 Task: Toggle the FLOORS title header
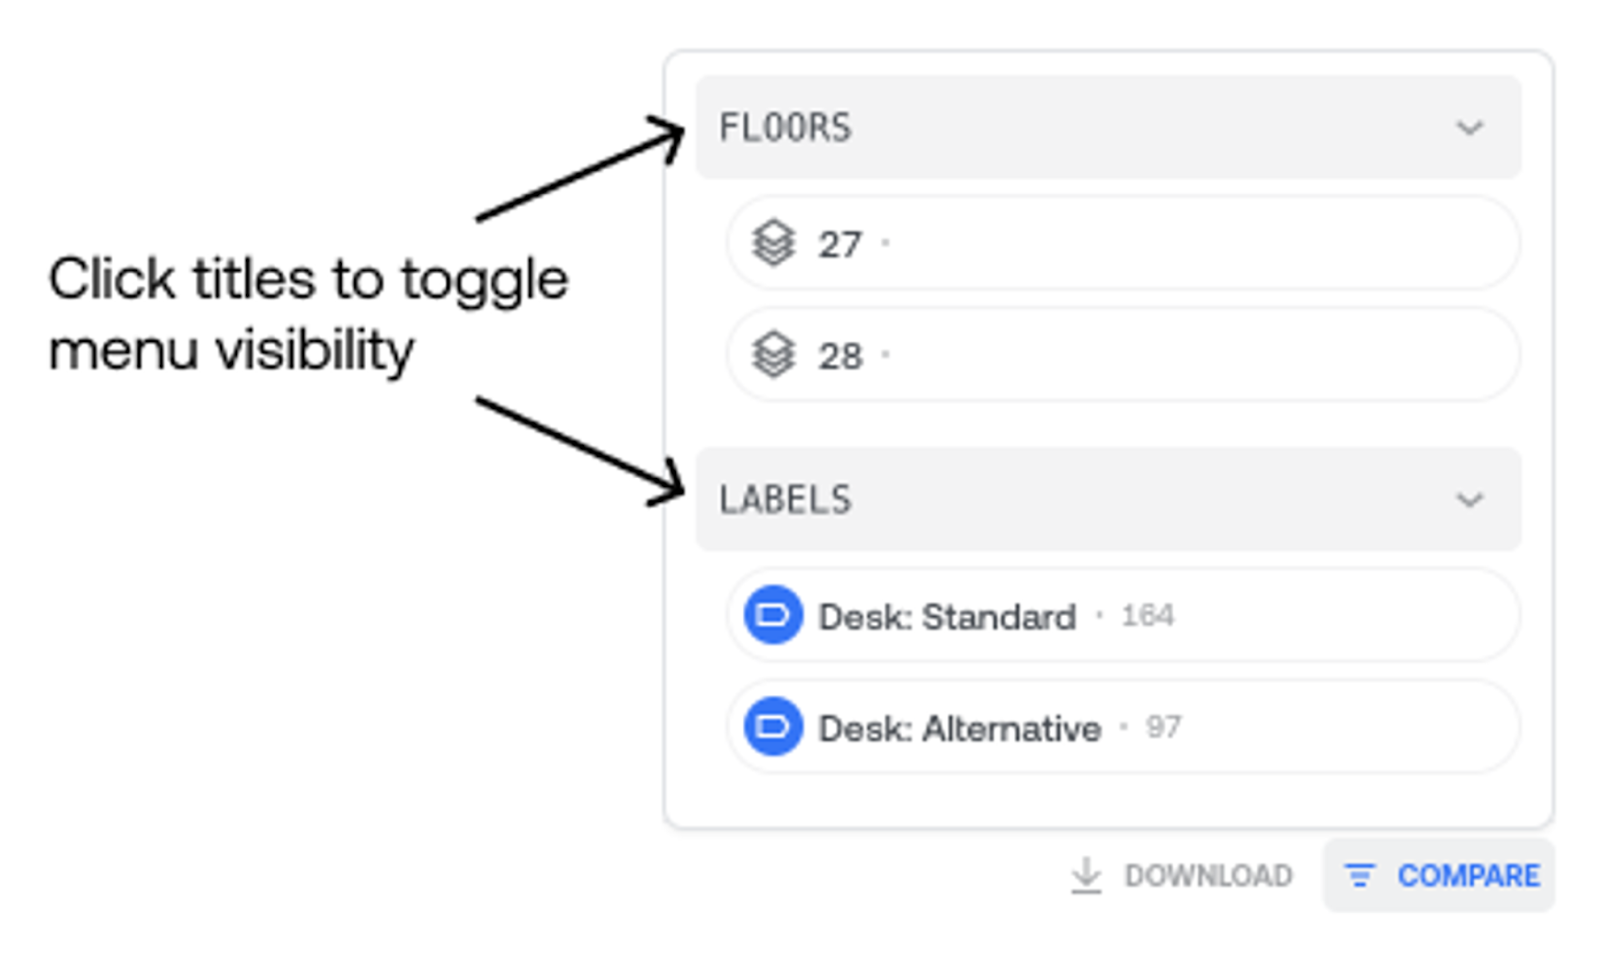1108,127
